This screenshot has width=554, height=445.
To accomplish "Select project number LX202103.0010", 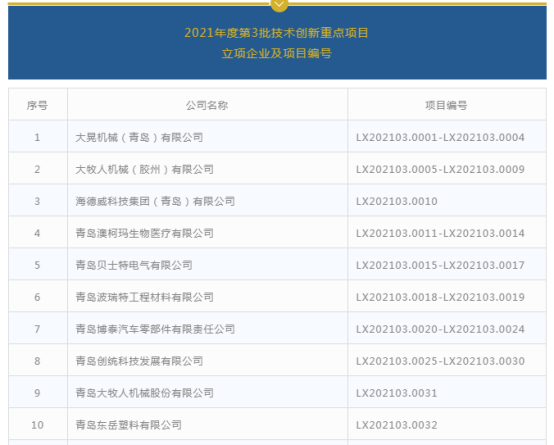I will [397, 201].
